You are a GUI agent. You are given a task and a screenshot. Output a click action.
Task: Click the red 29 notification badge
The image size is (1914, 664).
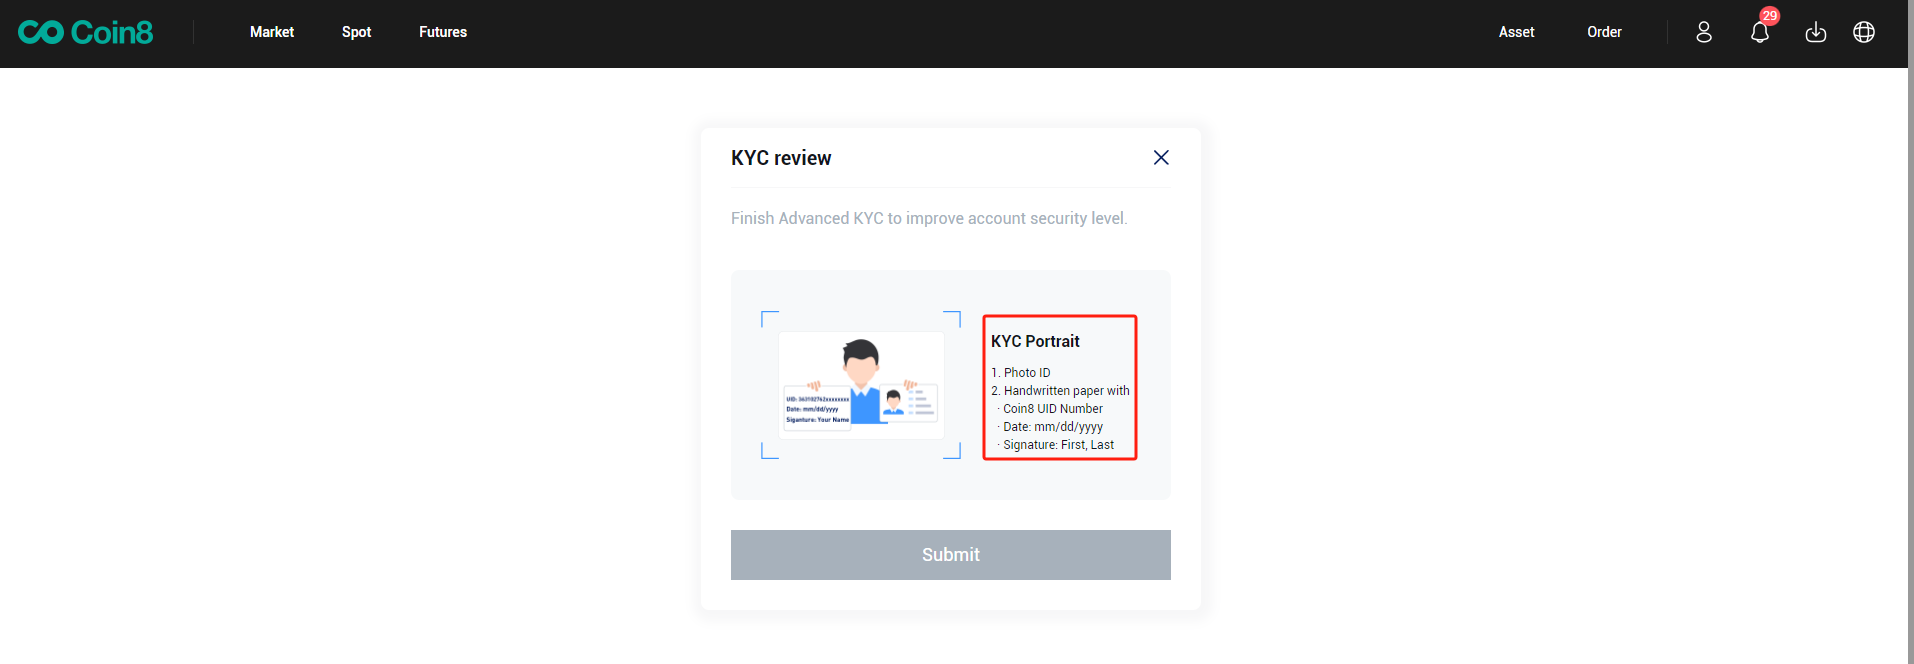[1770, 16]
